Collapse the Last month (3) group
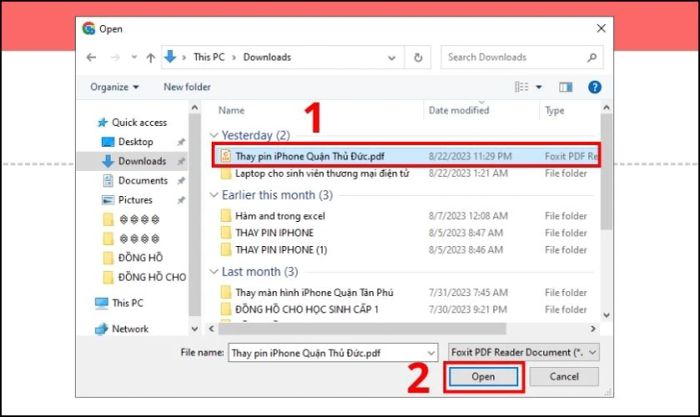This screenshot has height=417, width=700. pos(214,271)
